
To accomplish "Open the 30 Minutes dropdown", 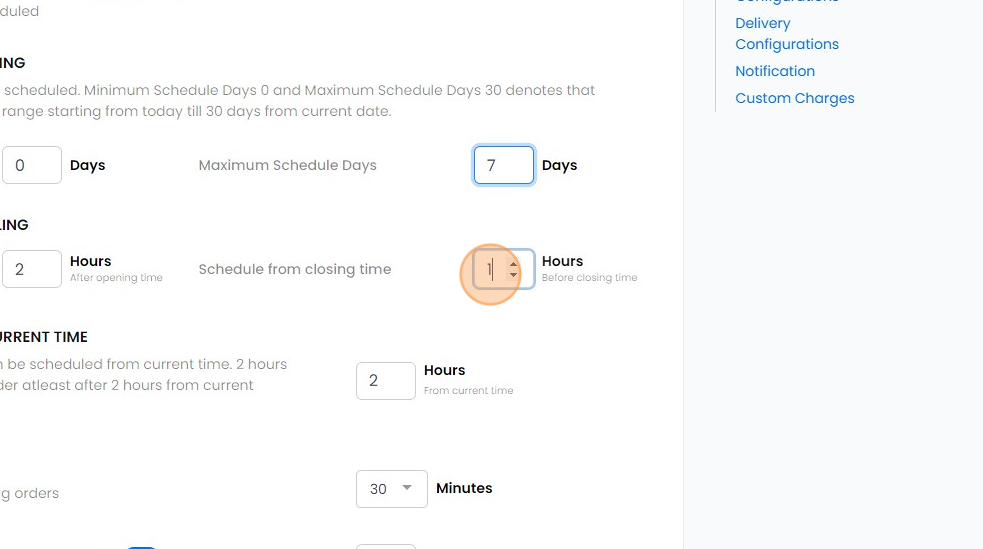I will (x=391, y=489).
